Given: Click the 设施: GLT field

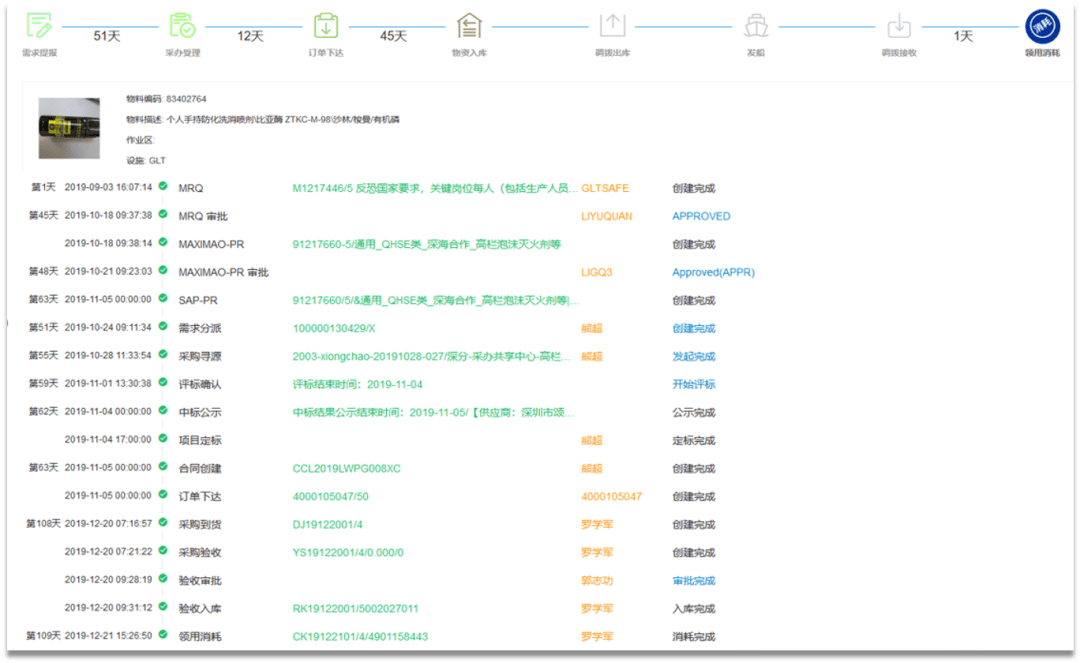Looking at the screenshot, I should tap(146, 160).
